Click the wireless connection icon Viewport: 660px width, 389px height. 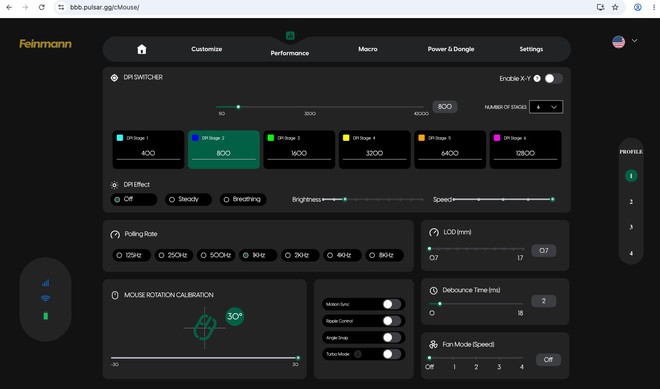[45, 298]
